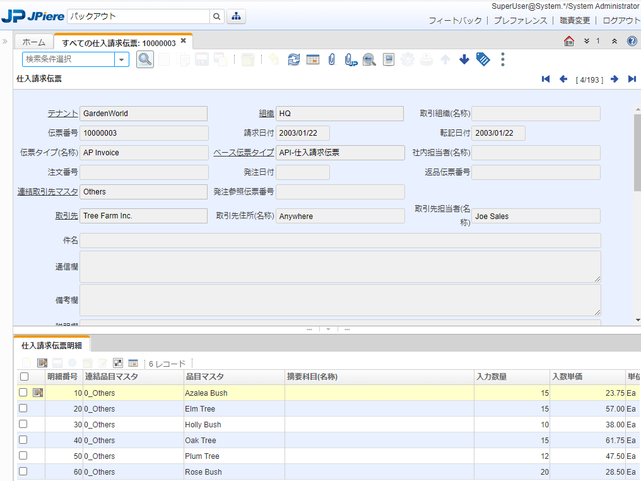Collapse the header with the double-up chevron
641x481 pixels.
pos(614,41)
